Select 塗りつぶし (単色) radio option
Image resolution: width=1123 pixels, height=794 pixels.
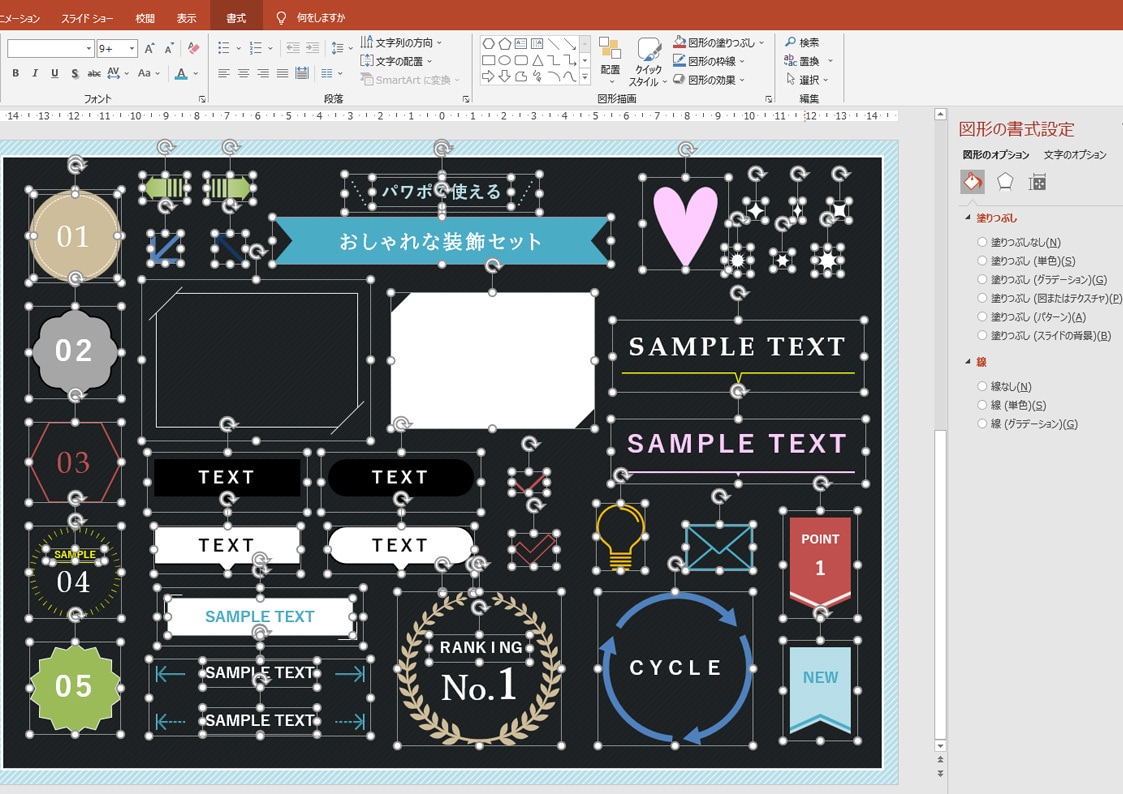pos(982,261)
